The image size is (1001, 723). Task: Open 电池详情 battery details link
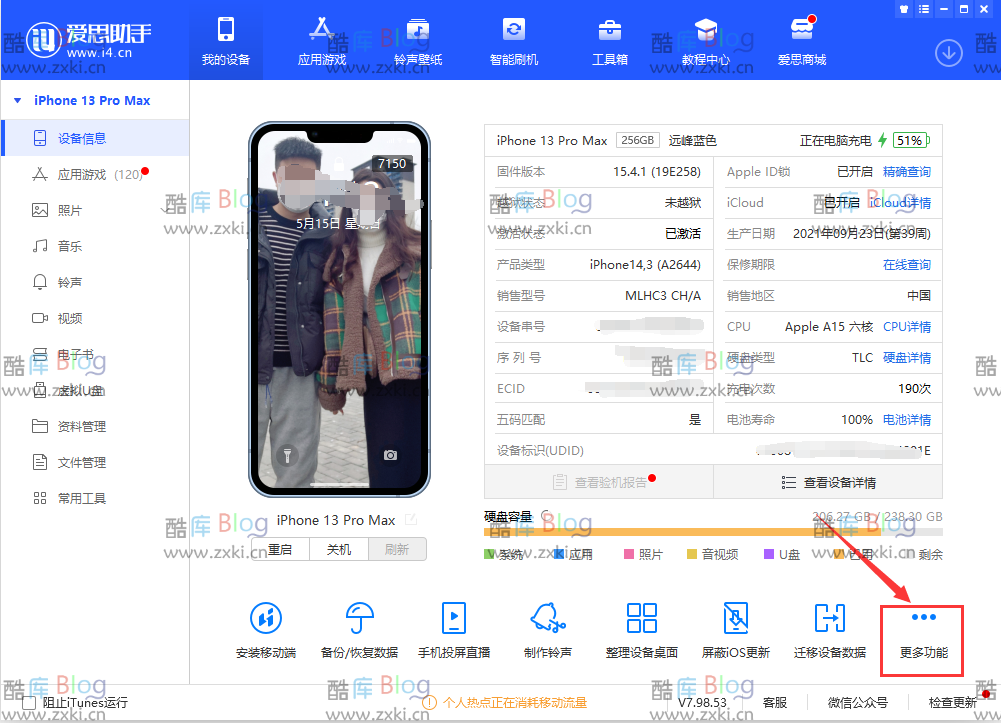coord(906,420)
